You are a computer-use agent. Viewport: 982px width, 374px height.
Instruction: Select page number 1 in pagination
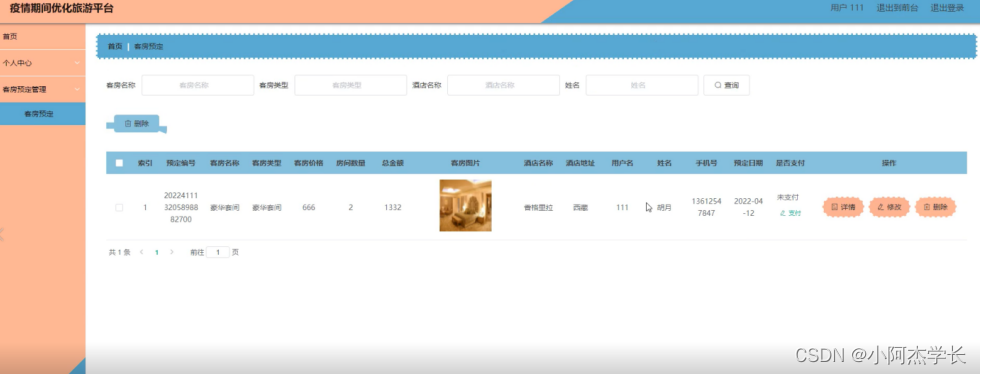click(157, 252)
